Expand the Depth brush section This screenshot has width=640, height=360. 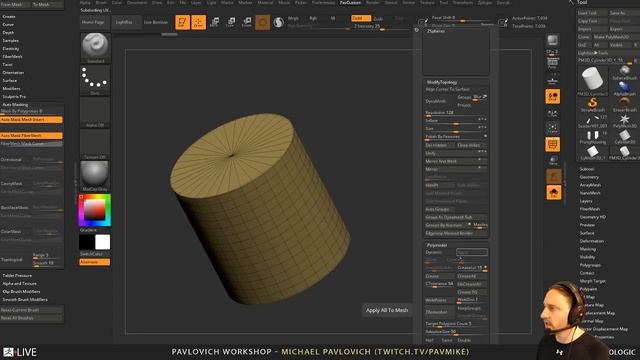pos(8,33)
